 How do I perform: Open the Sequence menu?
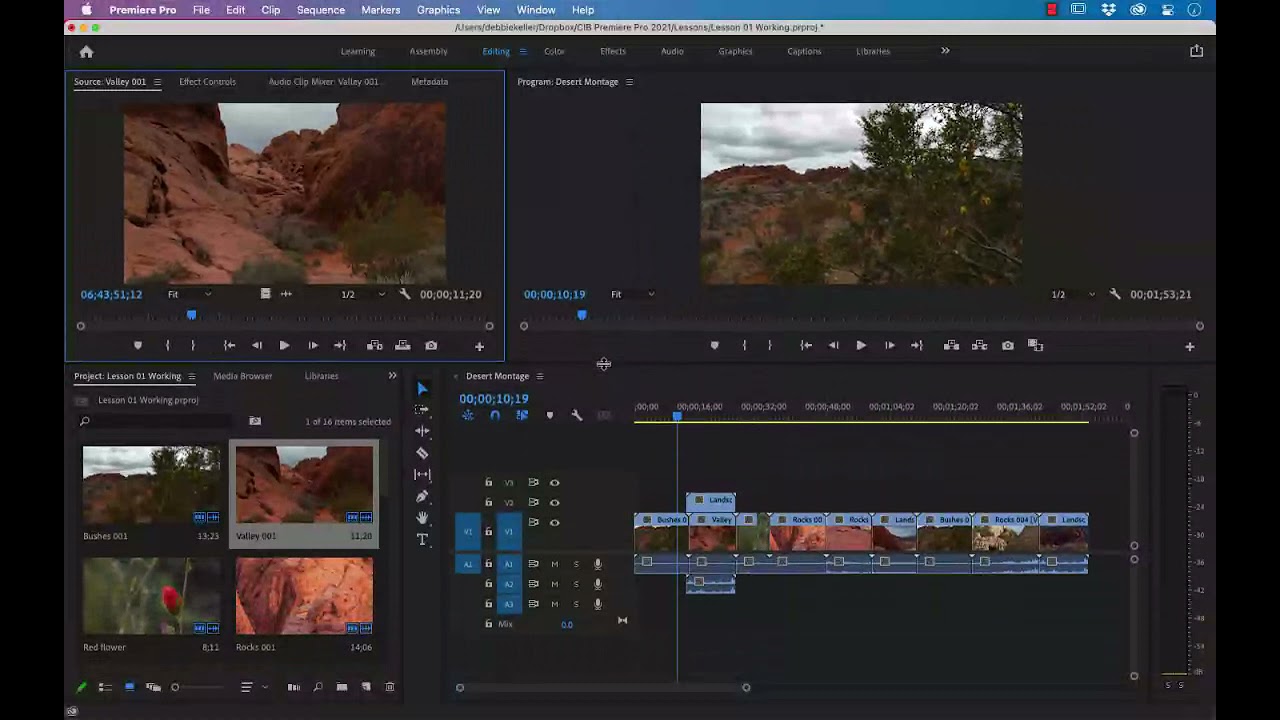320,10
